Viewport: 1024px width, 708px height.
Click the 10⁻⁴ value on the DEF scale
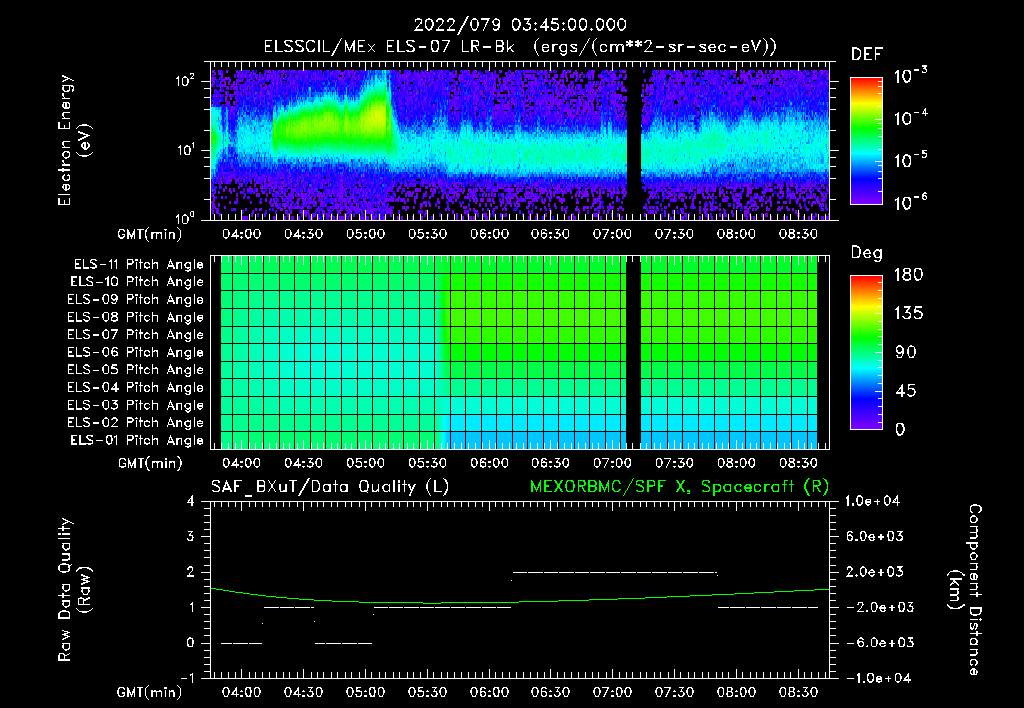click(910, 118)
